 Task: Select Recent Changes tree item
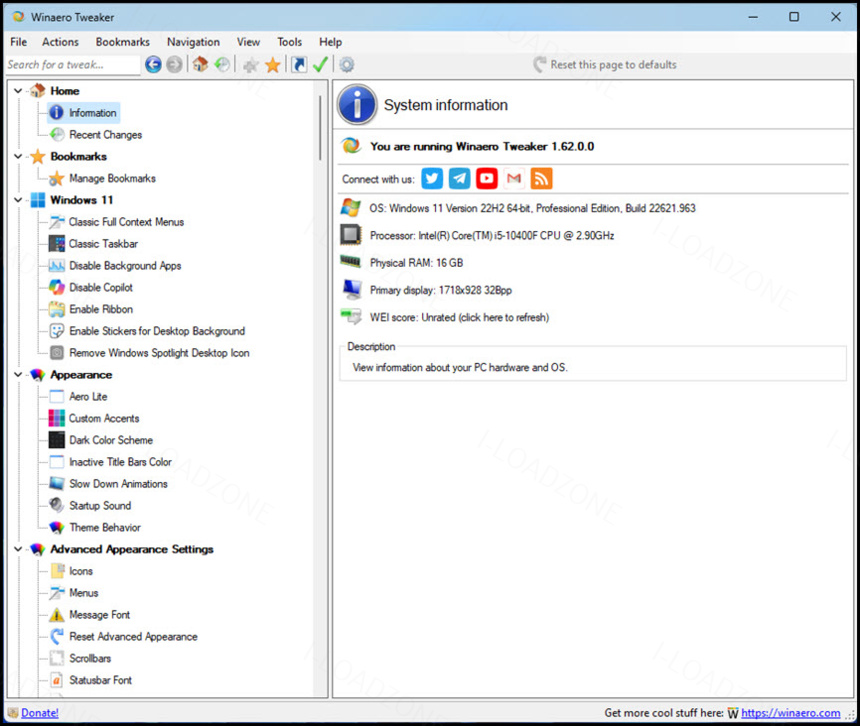coord(105,135)
